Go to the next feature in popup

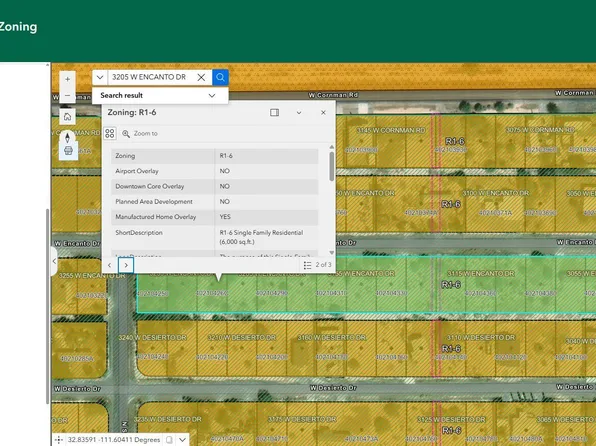tap(126, 265)
